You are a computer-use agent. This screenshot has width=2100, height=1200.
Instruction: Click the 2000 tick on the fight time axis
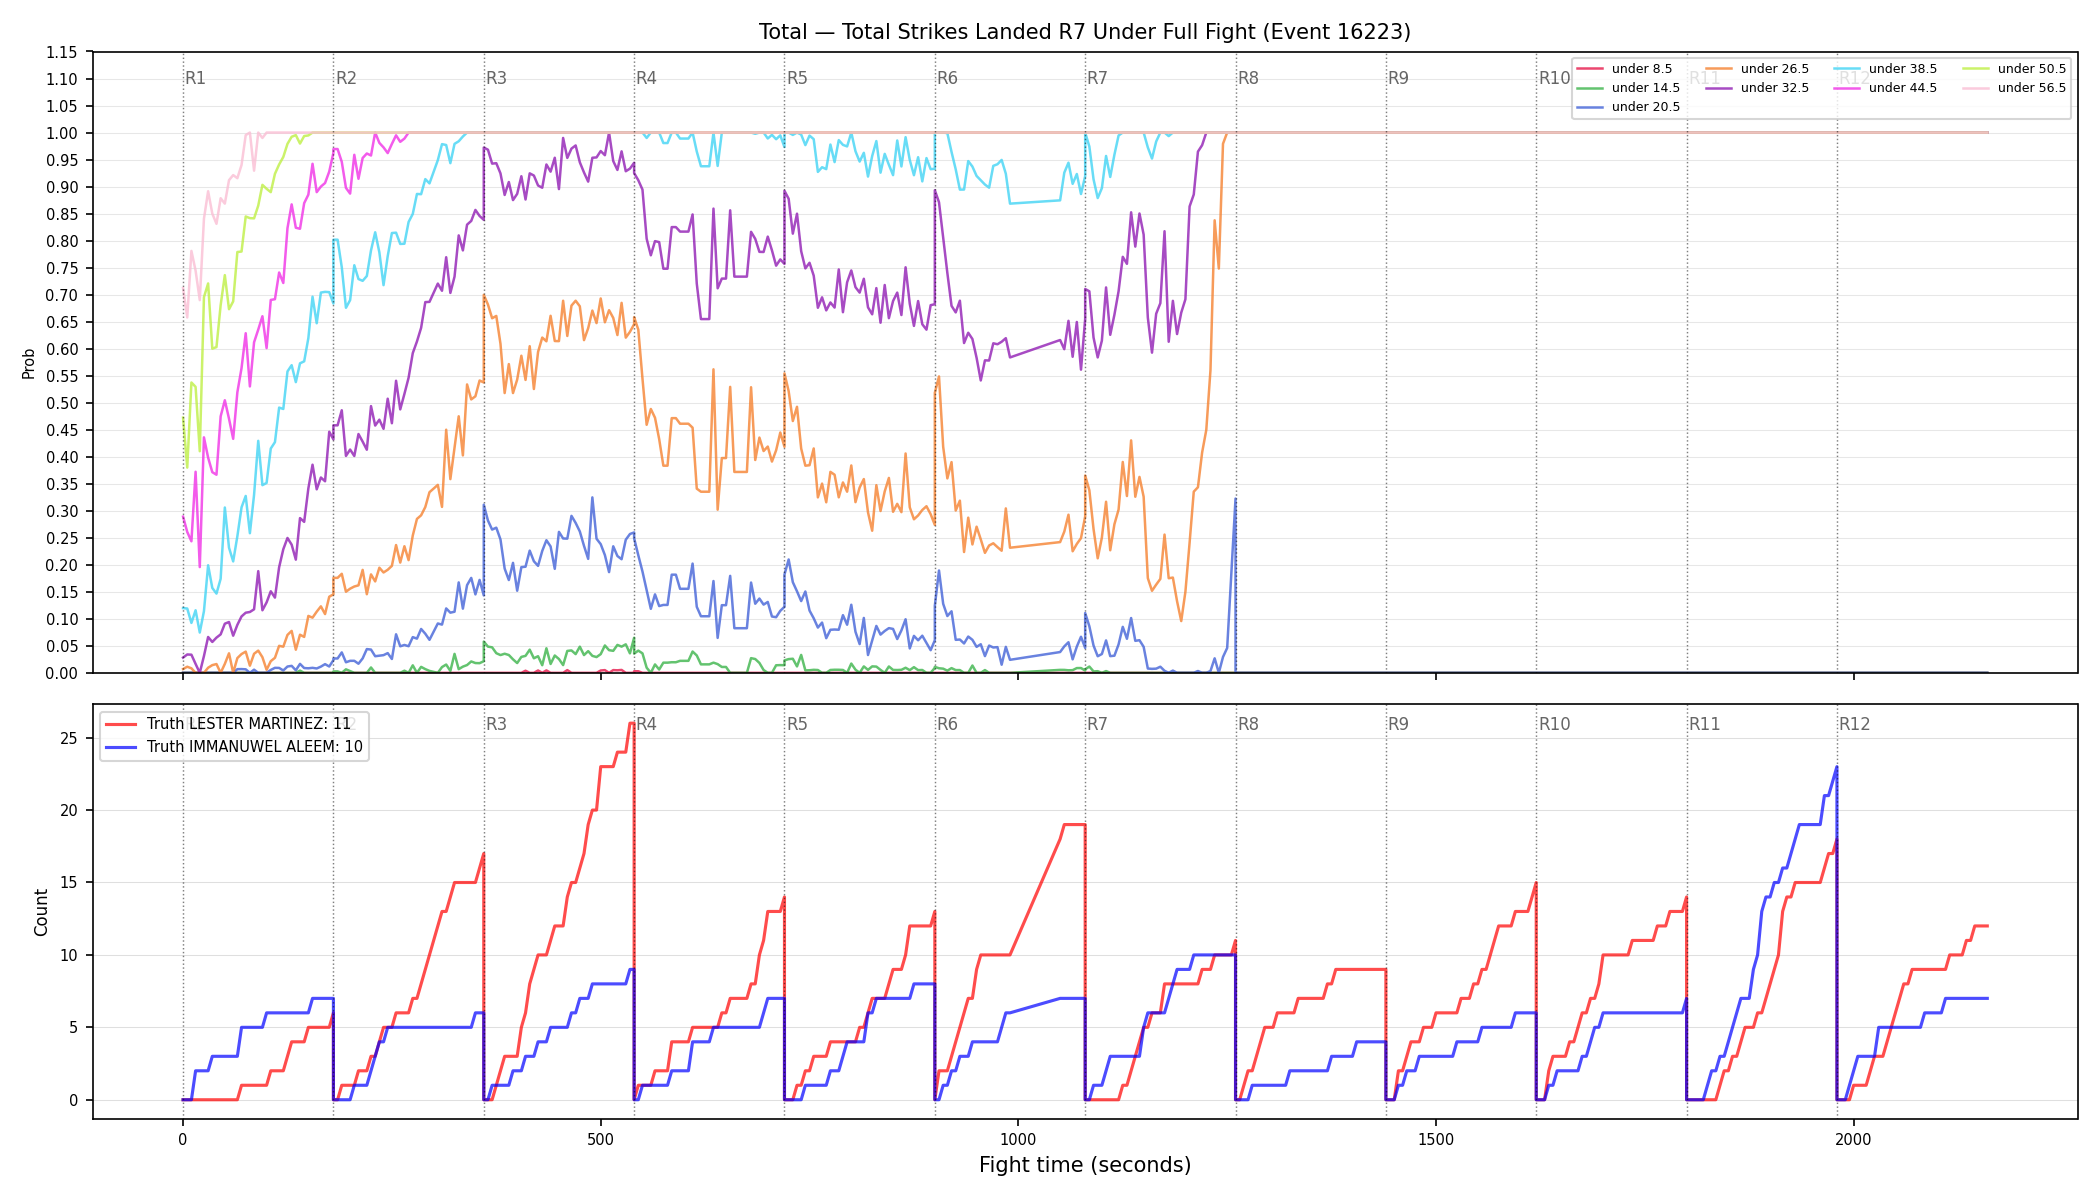(x=1854, y=1139)
